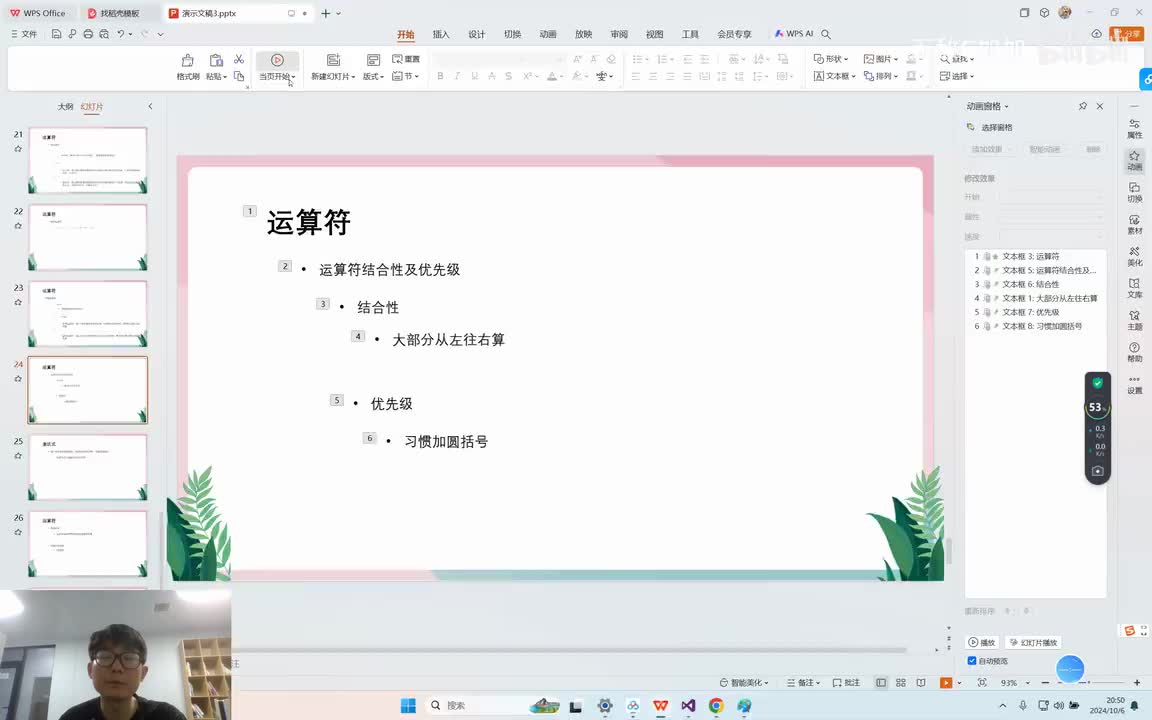Screen dimensions: 1152x720
Task: Select animation entry 文本框 6: 结合性
Action: 1035,284
